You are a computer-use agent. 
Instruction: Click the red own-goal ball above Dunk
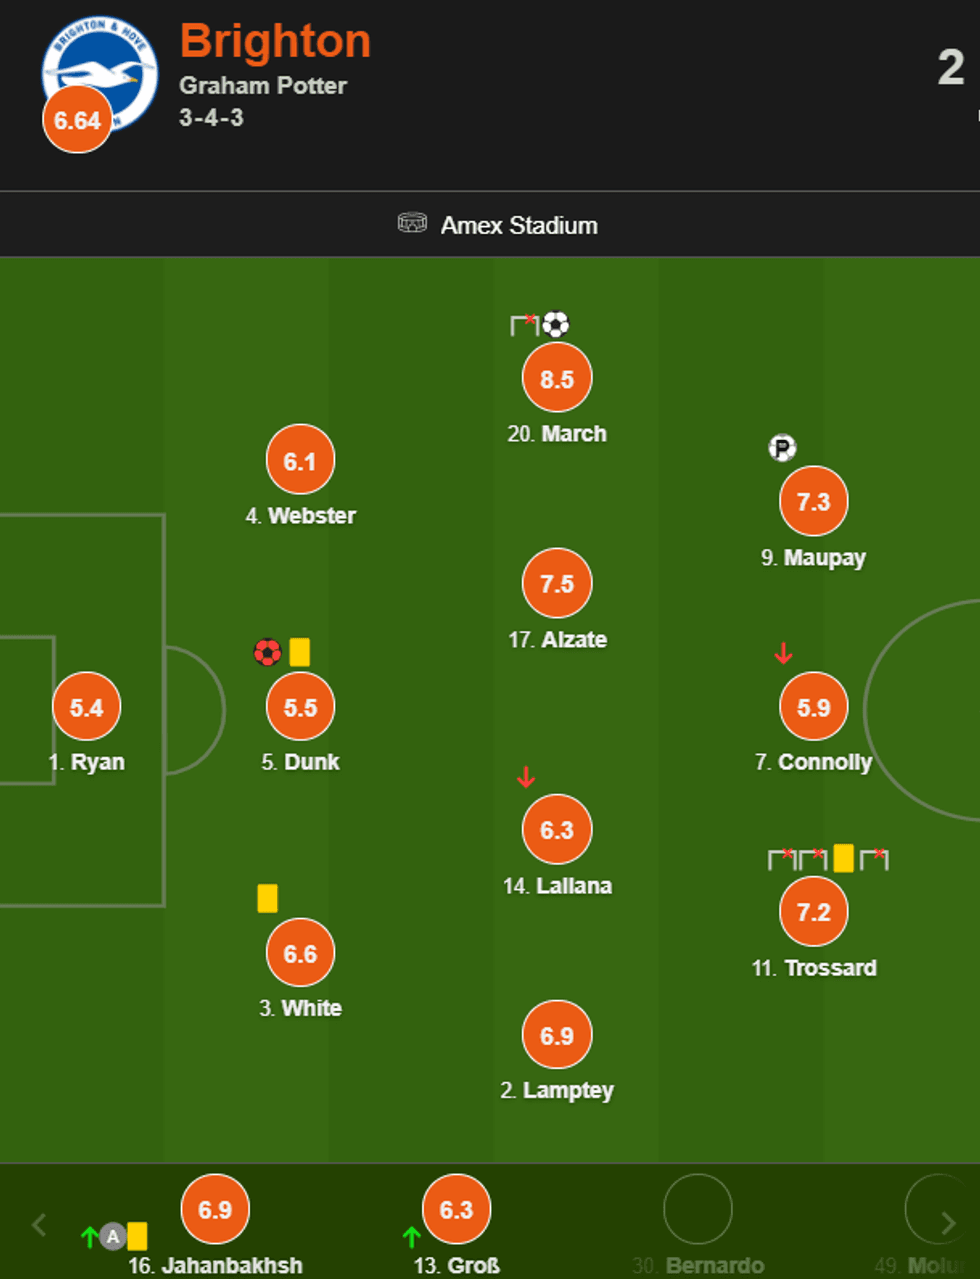click(x=267, y=653)
